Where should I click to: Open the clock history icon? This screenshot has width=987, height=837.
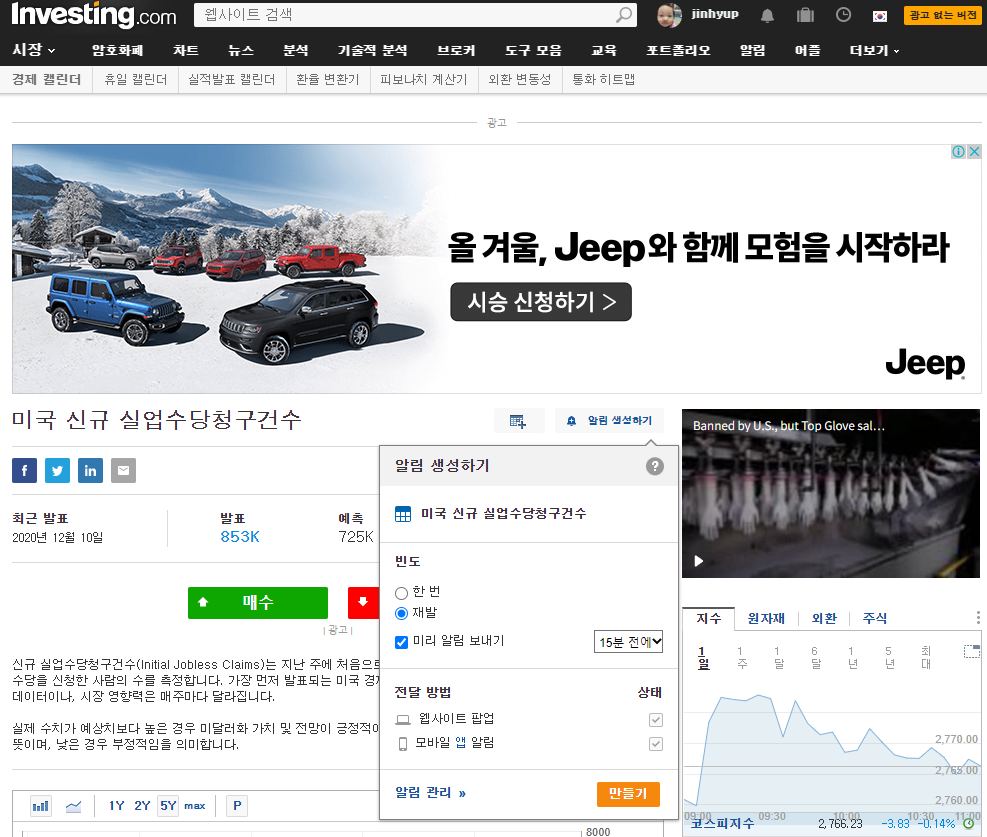pos(843,14)
